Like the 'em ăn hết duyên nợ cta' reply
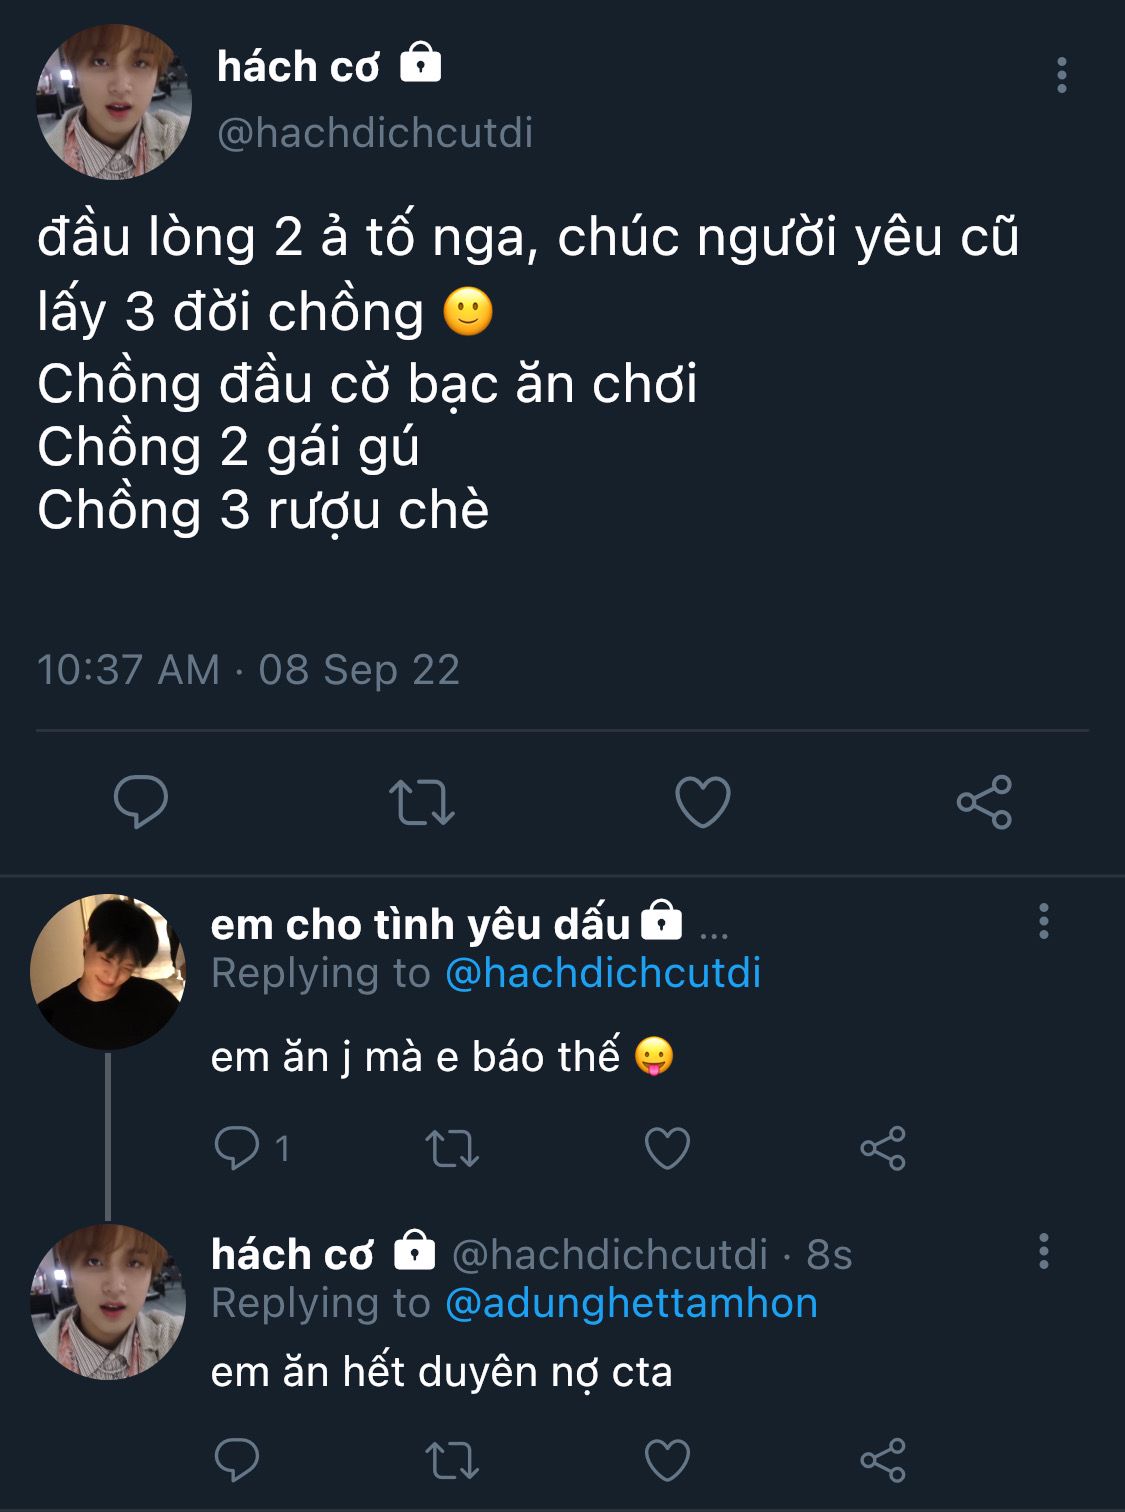The image size is (1125, 1512). tap(667, 1460)
